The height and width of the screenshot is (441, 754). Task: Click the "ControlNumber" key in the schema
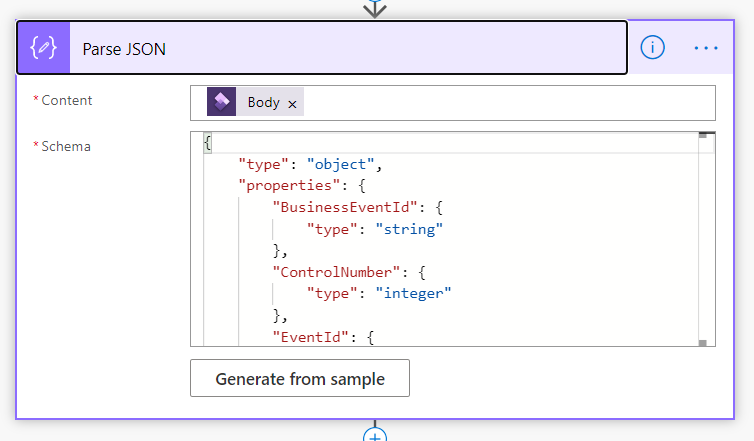pyautogui.click(x=336, y=272)
